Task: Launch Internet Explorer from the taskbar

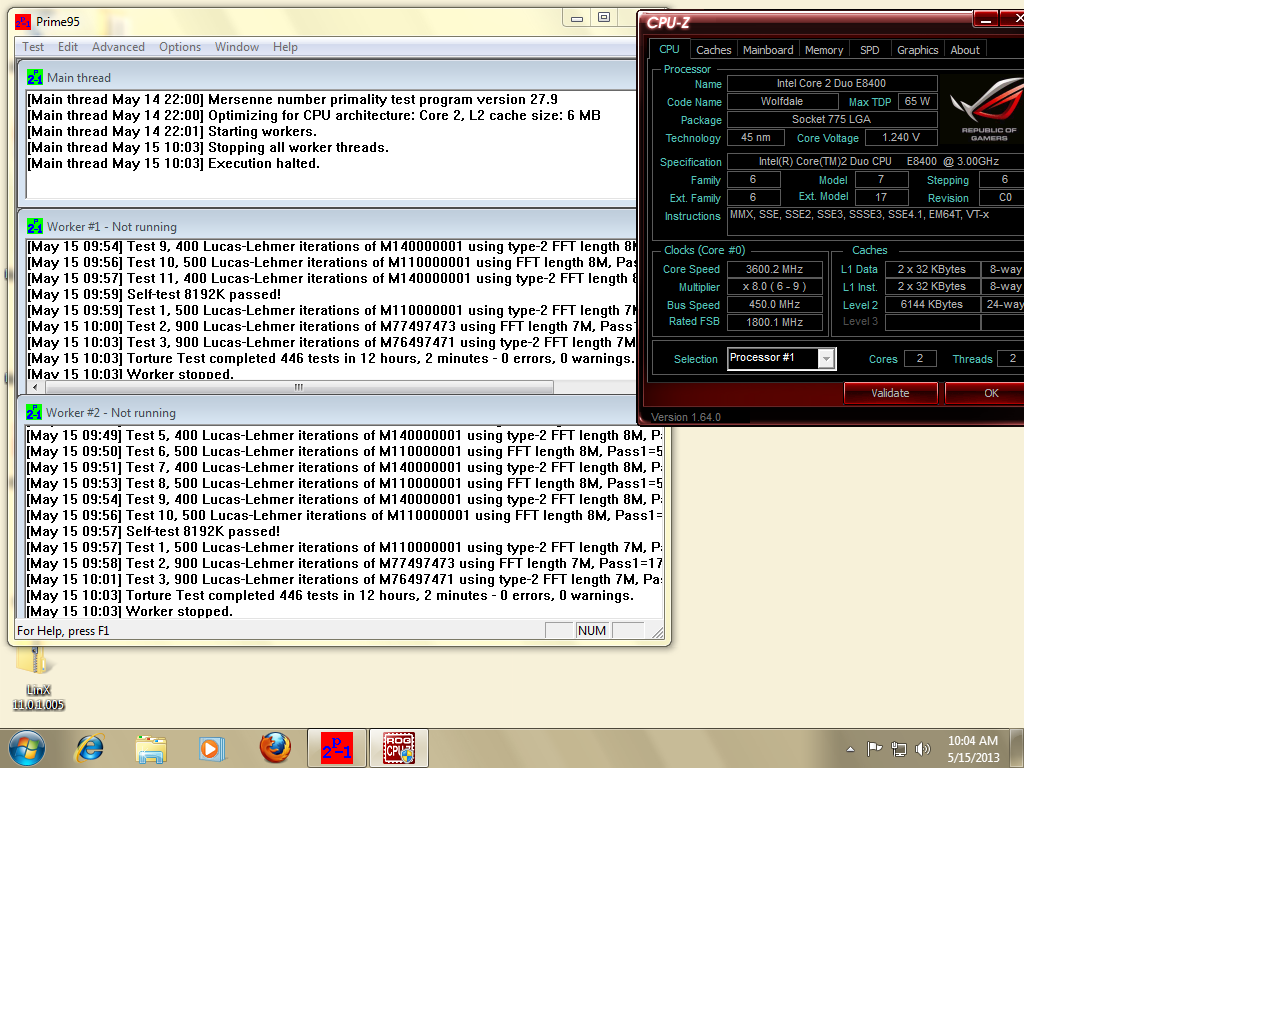Action: pos(90,748)
